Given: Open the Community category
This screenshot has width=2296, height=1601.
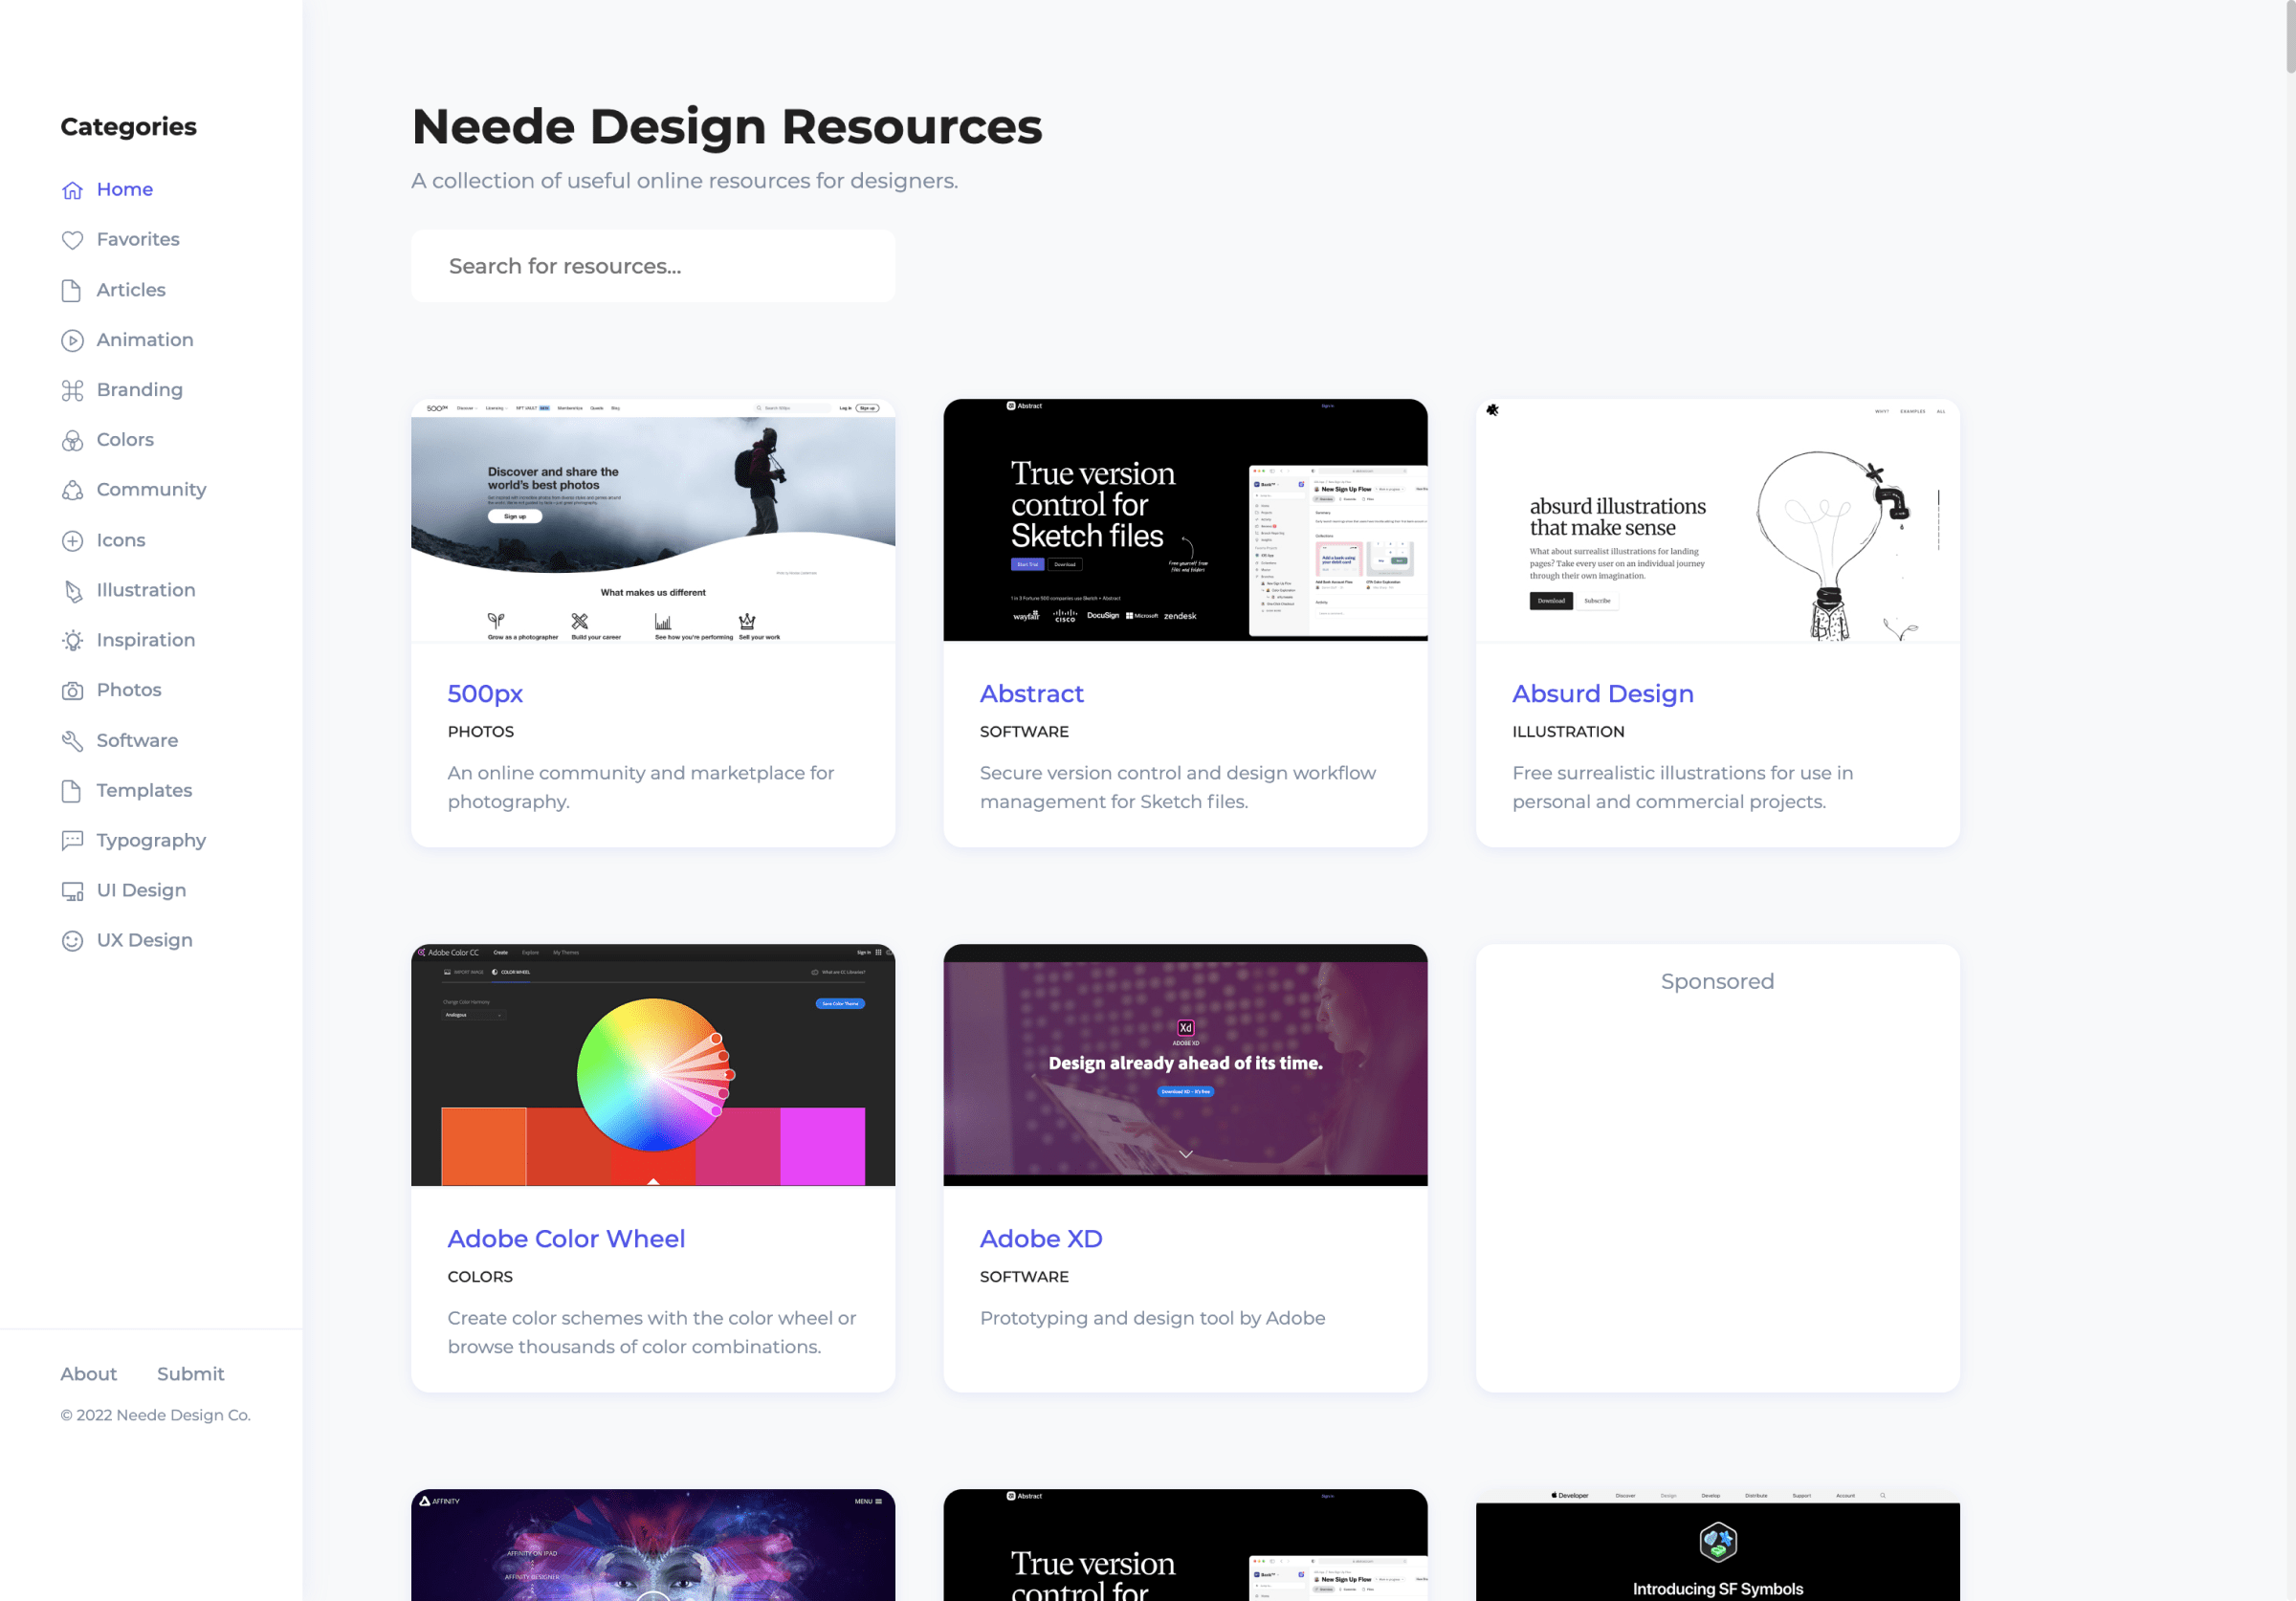Looking at the screenshot, I should pos(151,489).
